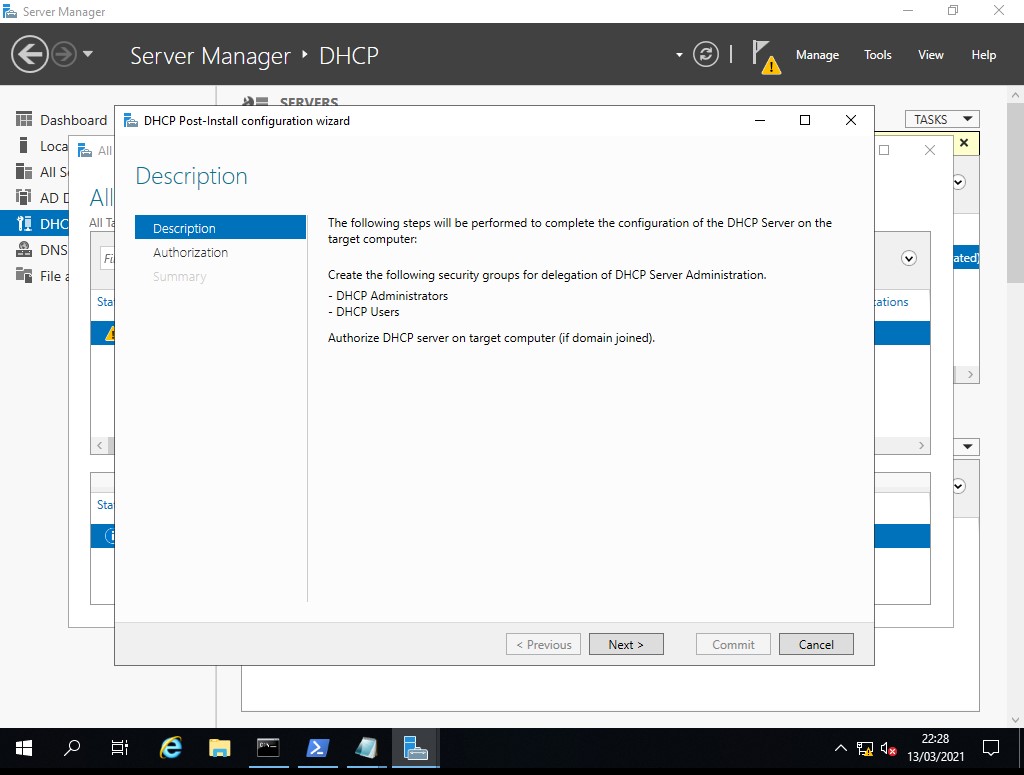Click the Next button in wizard
1024x775 pixels.
click(x=626, y=645)
